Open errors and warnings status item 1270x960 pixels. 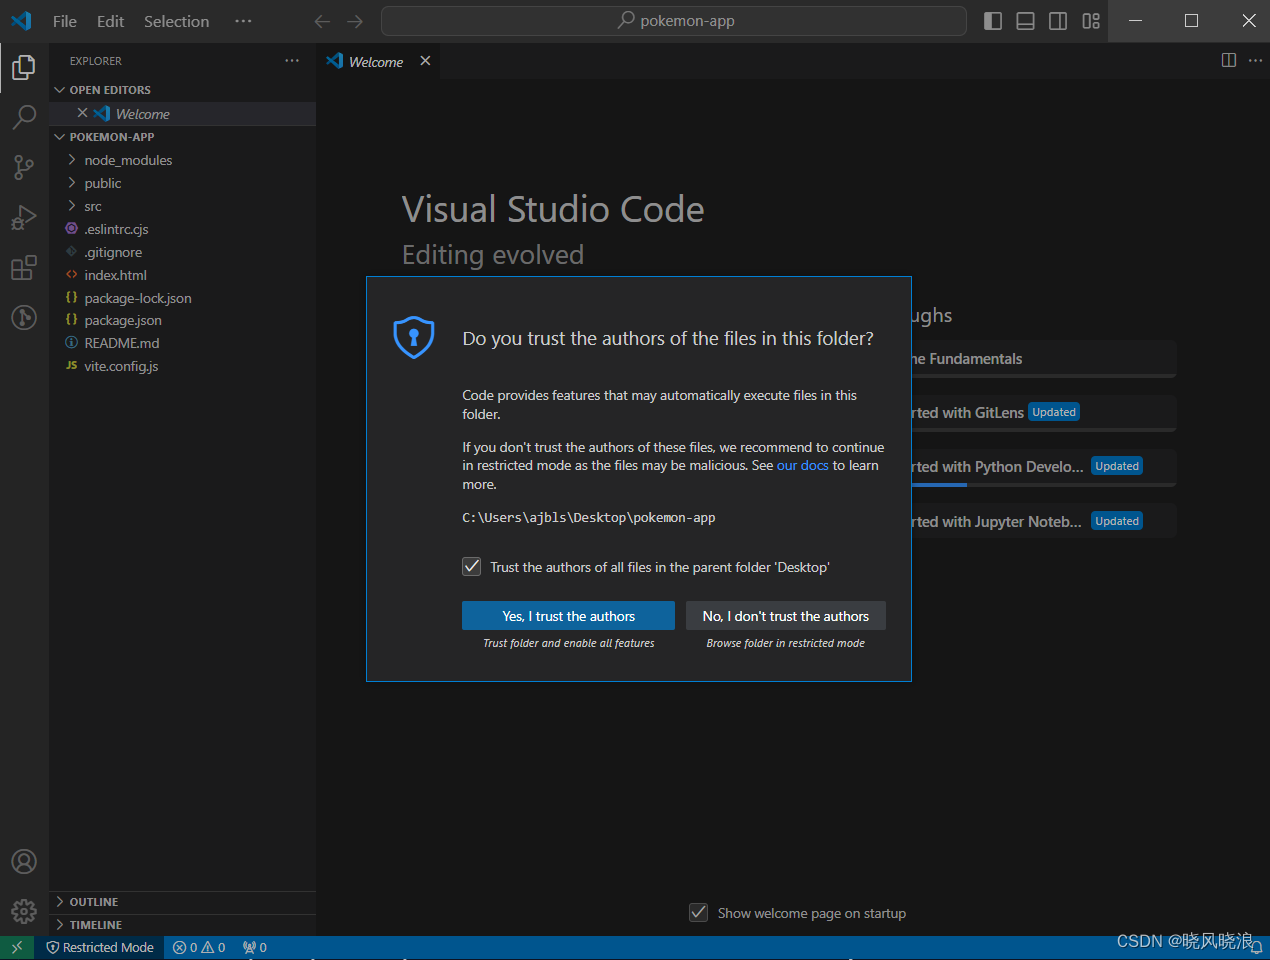tap(199, 947)
